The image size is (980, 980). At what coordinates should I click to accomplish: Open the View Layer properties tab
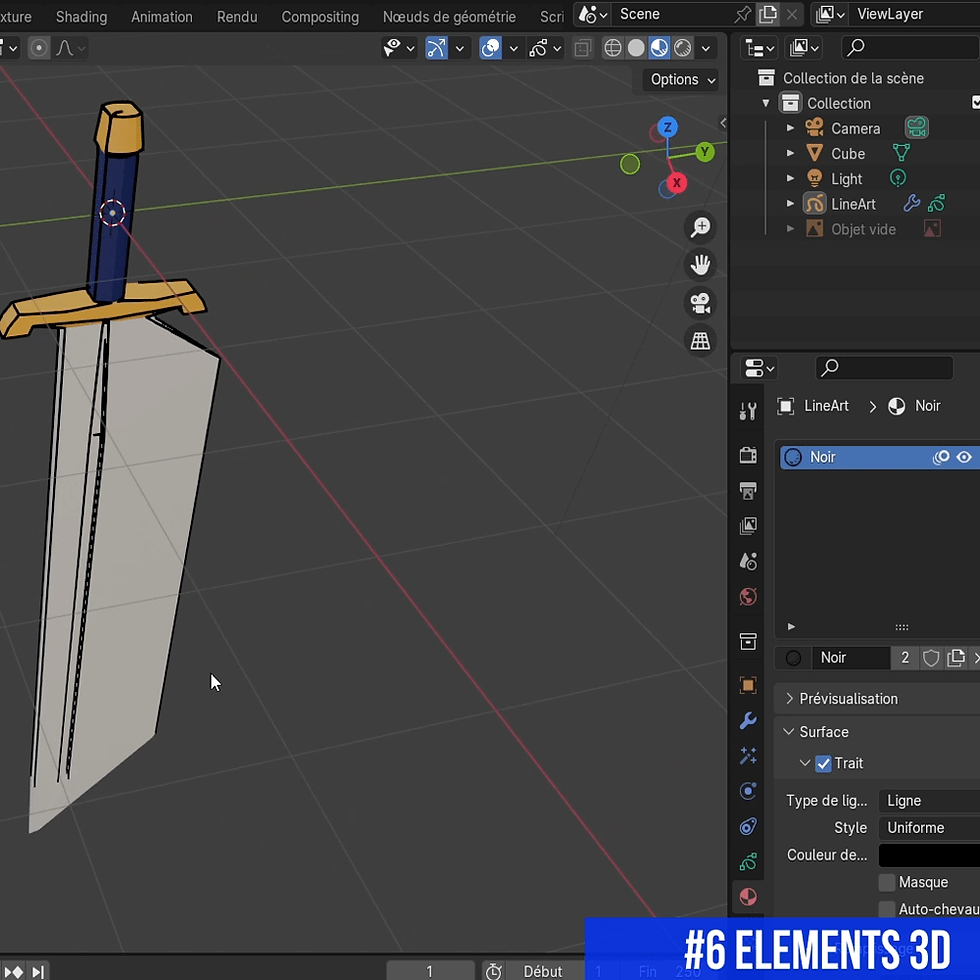[x=748, y=526]
